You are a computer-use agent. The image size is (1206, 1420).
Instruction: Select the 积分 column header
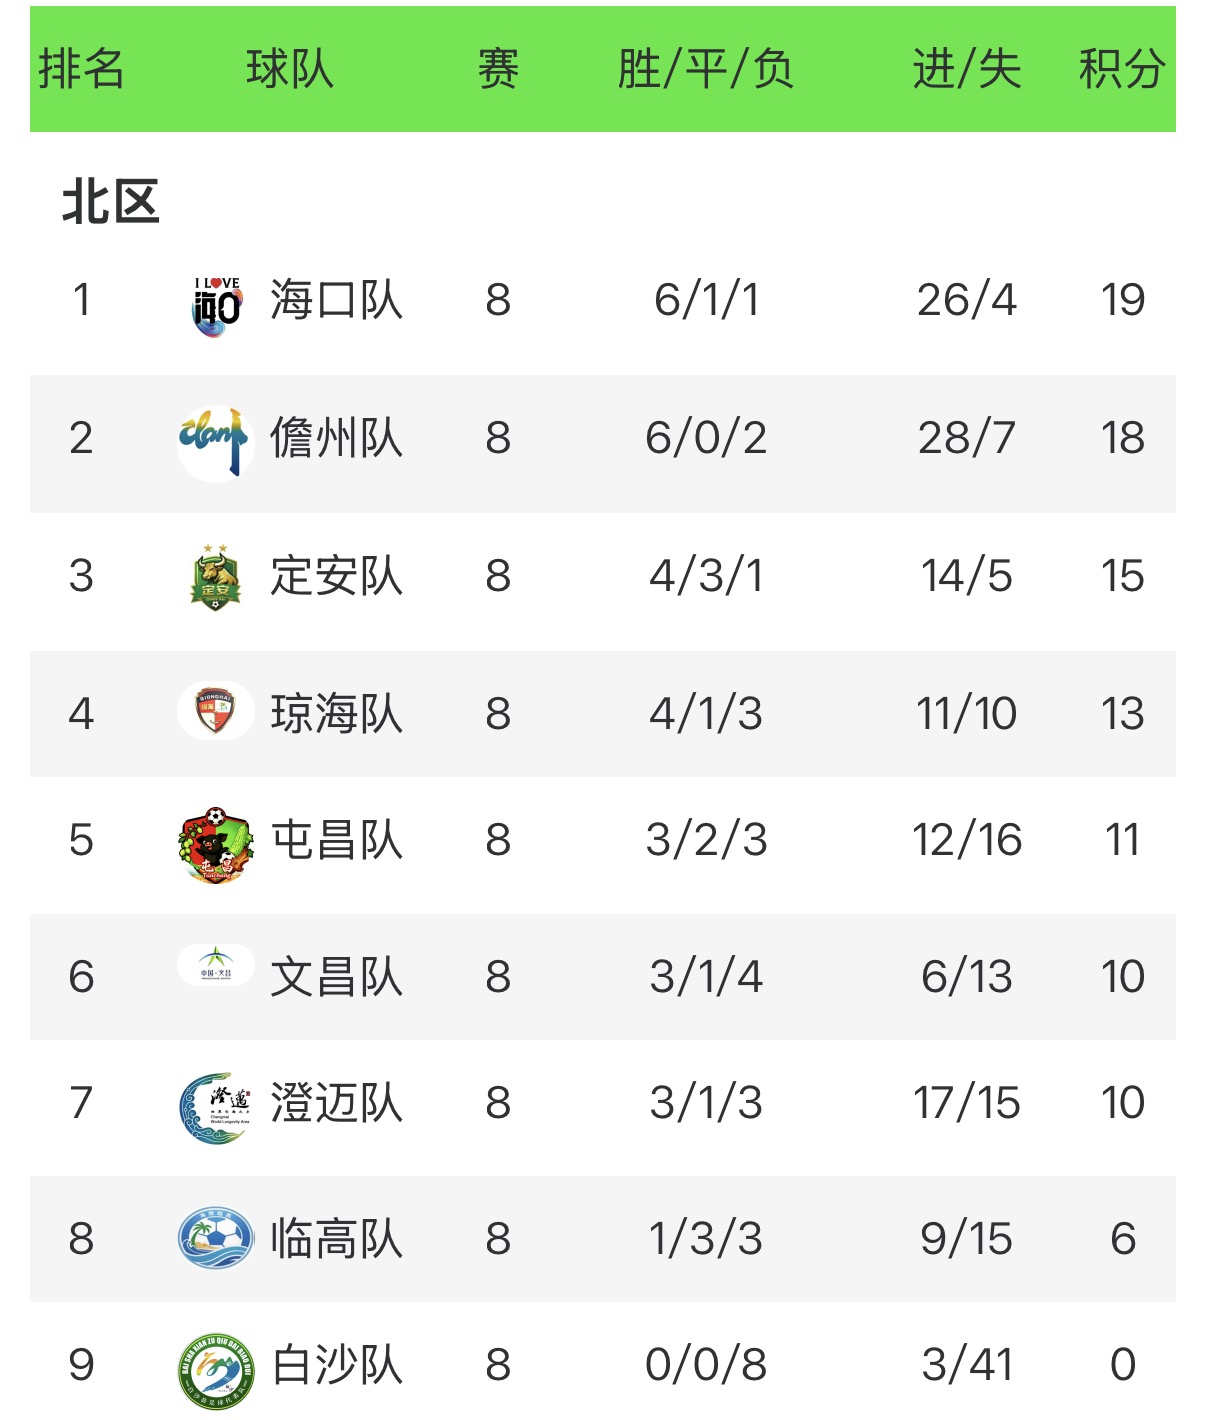[x=1121, y=70]
